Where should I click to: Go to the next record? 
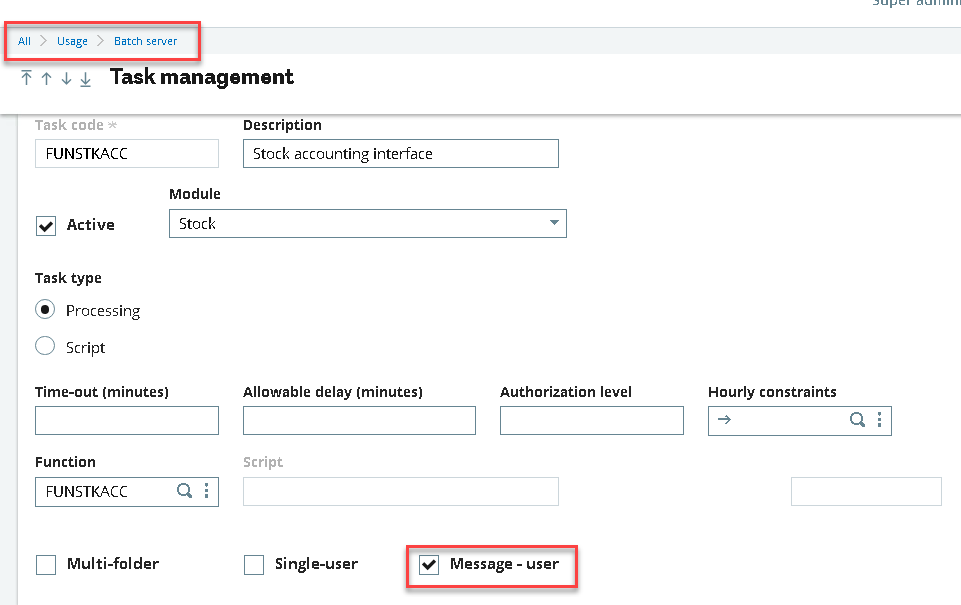tap(64, 77)
